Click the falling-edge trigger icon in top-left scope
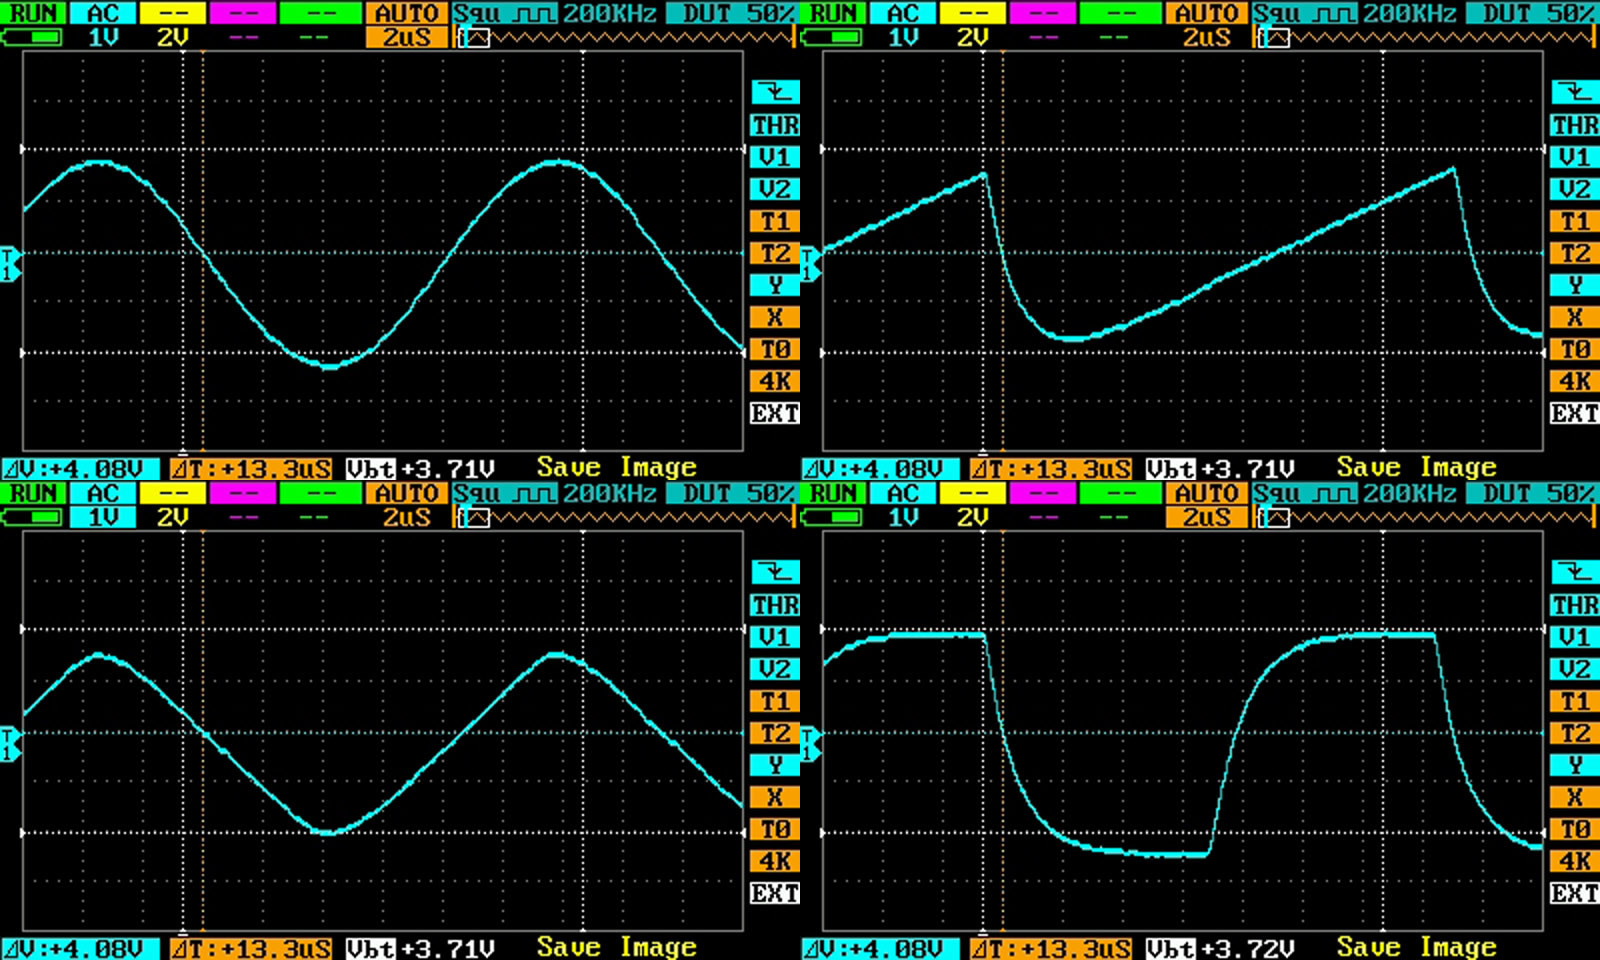The height and width of the screenshot is (960, 1600). coord(775,93)
